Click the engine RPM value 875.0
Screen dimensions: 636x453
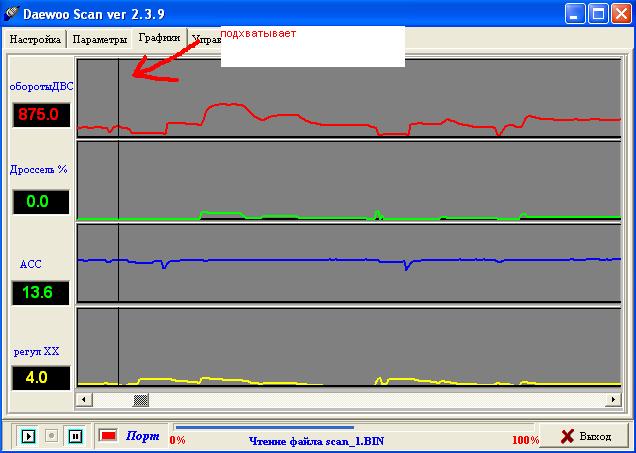(41, 115)
